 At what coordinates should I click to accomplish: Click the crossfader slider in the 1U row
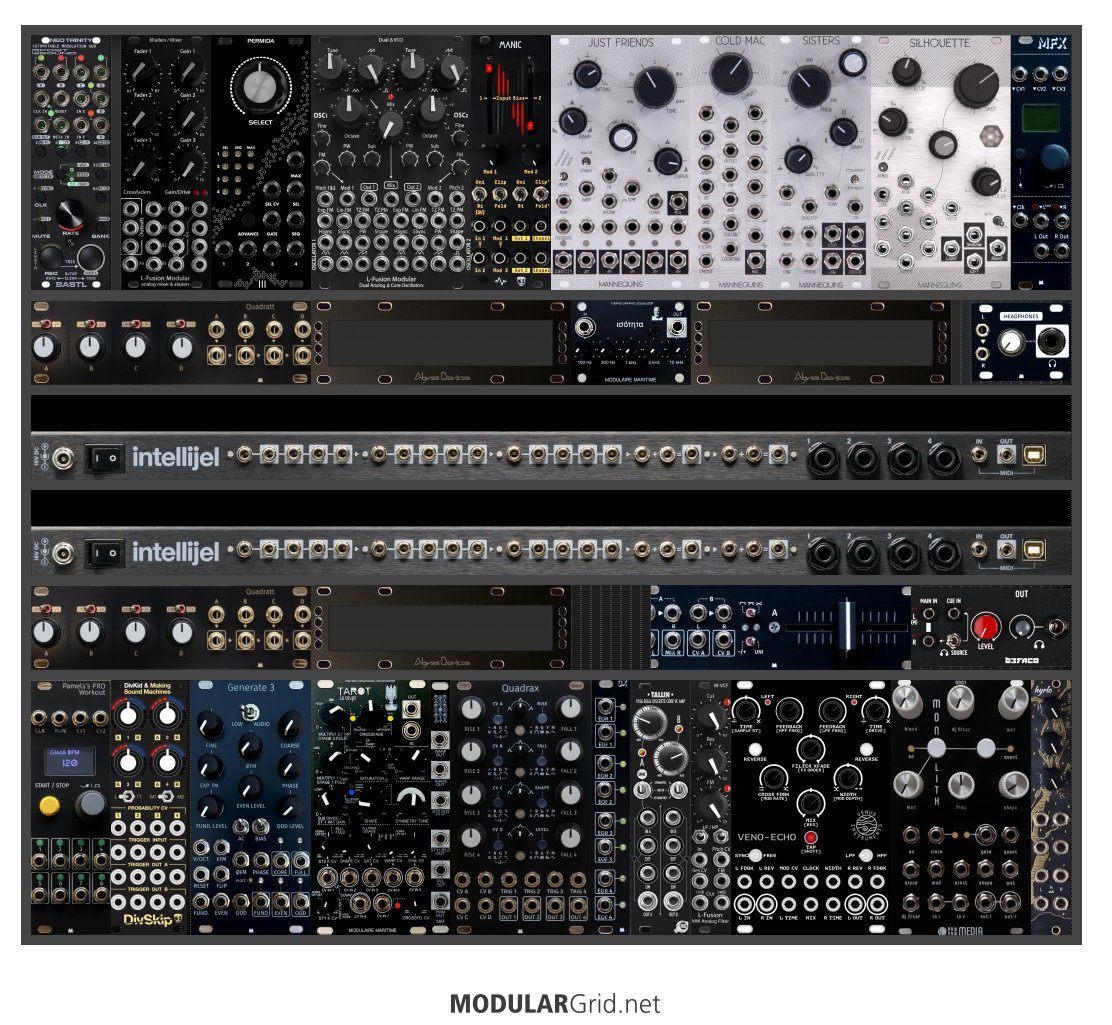(846, 624)
